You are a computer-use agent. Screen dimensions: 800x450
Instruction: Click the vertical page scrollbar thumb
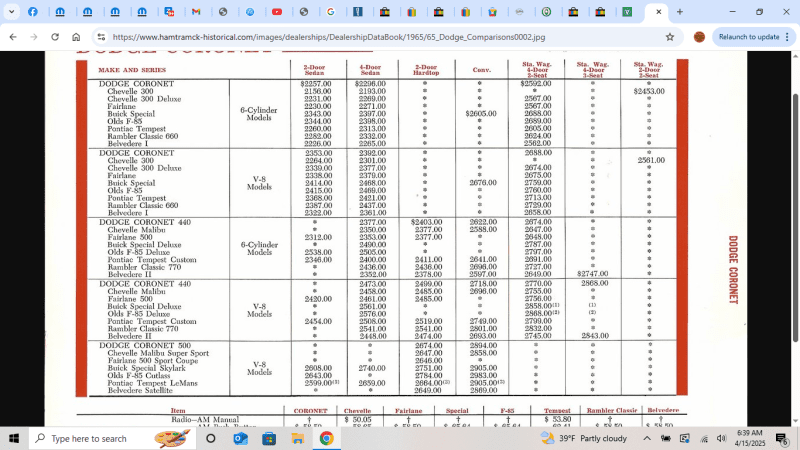(x=795, y=217)
